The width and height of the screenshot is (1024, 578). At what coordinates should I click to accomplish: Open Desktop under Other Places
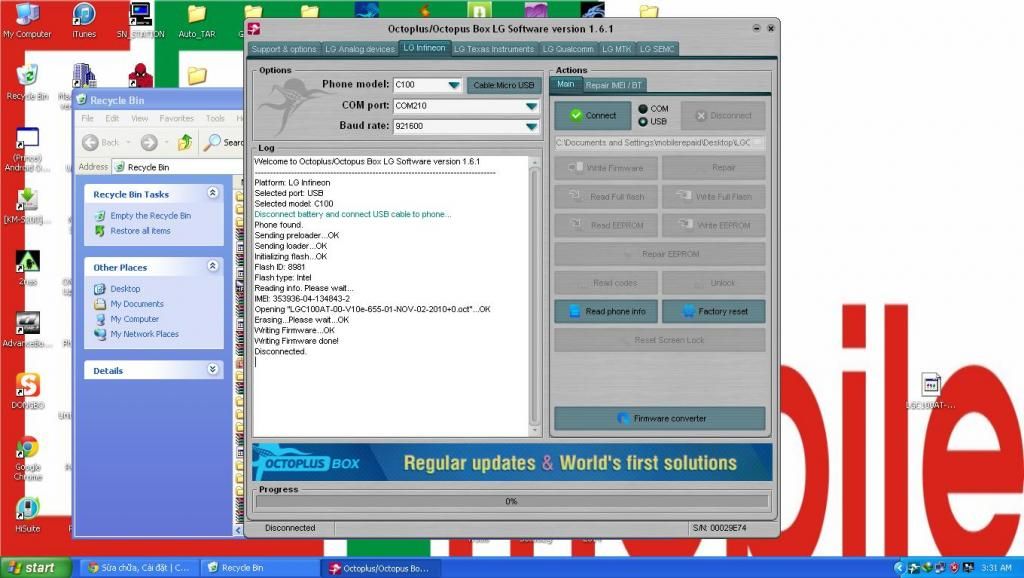pos(118,289)
